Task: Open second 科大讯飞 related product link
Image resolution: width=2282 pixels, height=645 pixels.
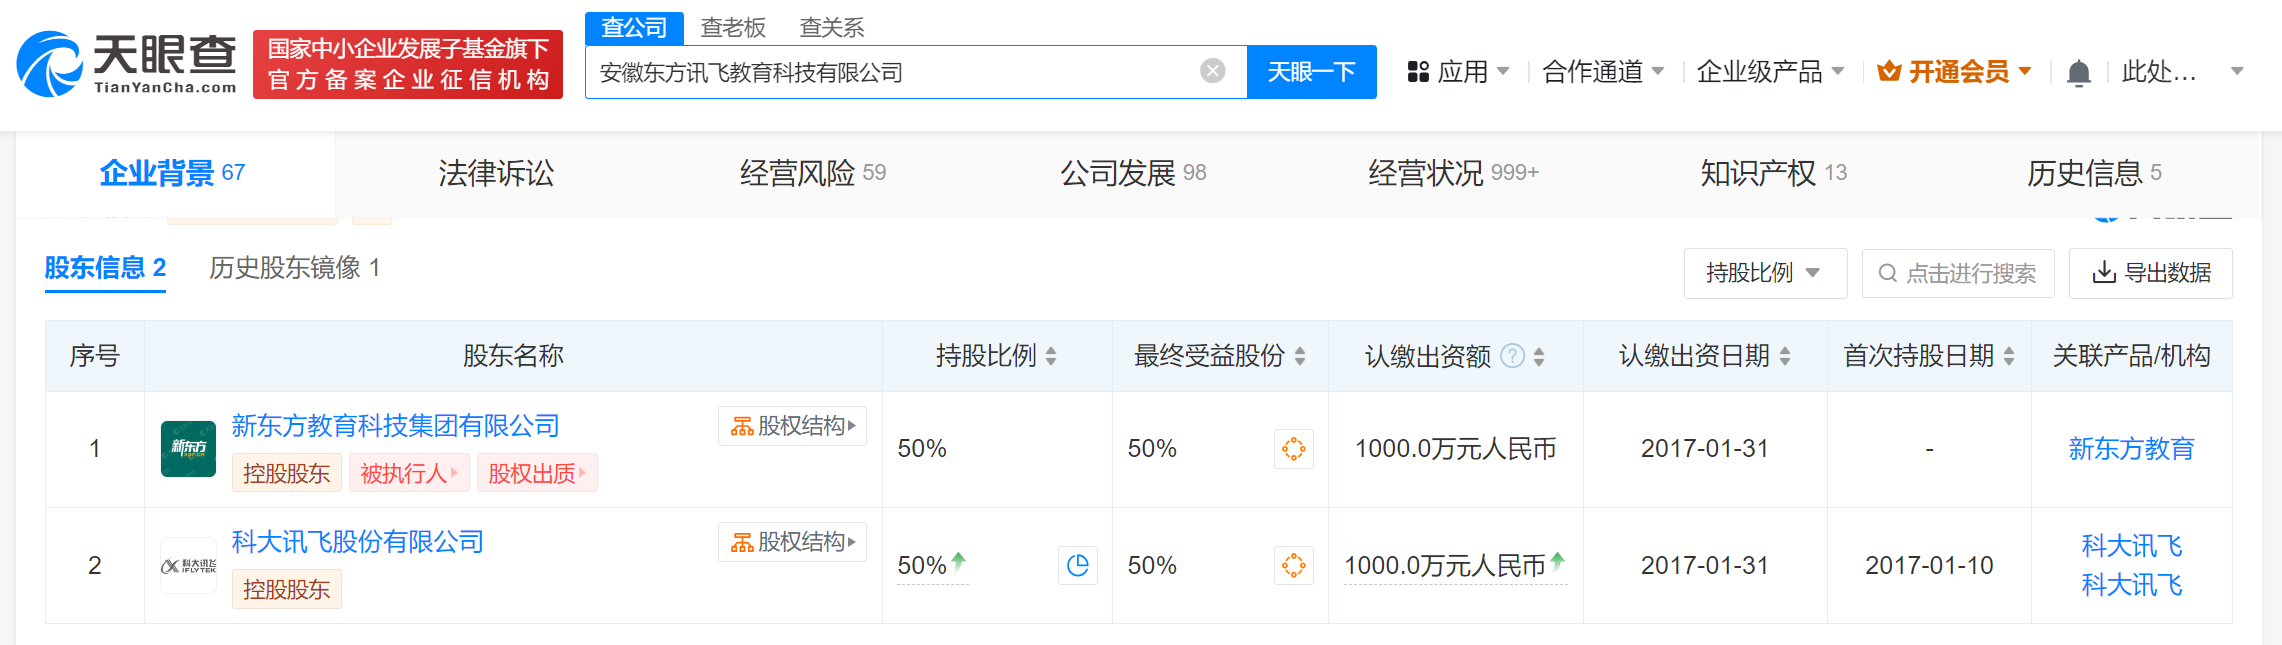Action: click(x=2131, y=585)
